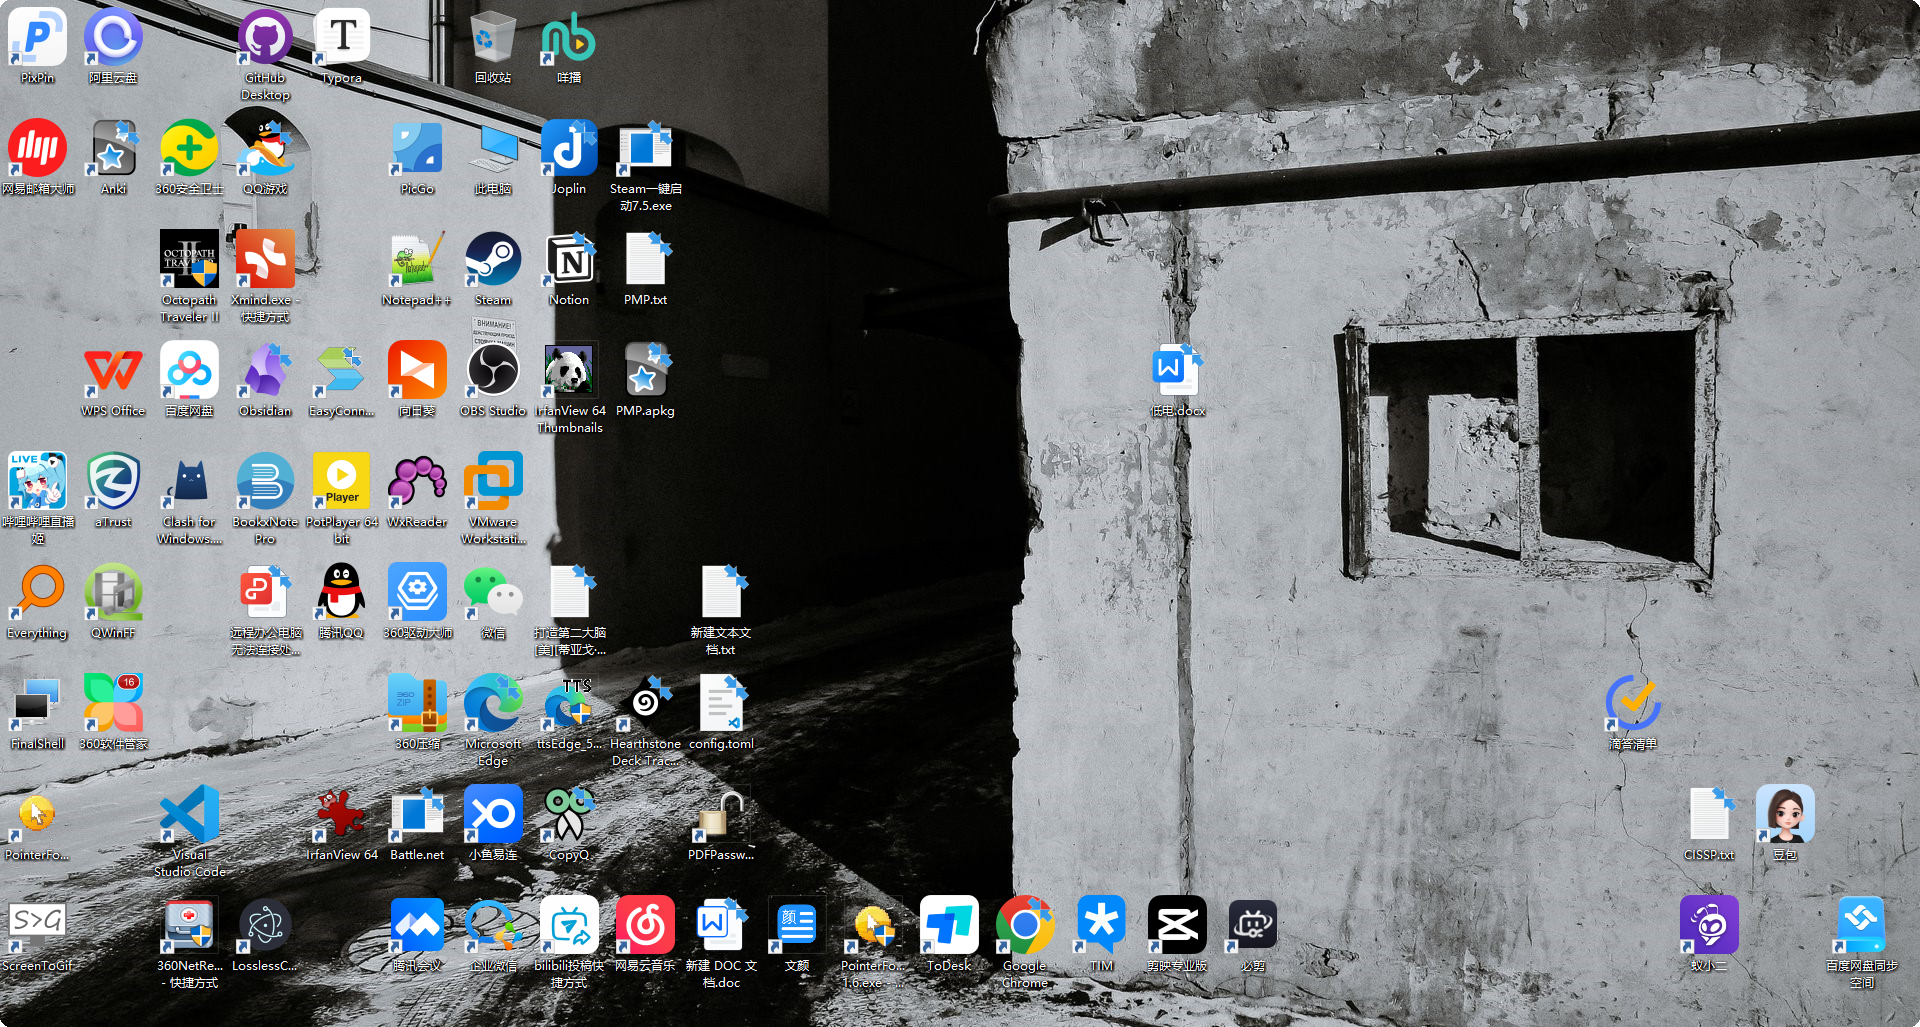Select the Microsoft Edge shortcut
This screenshot has height=1027, width=1920.
492,705
